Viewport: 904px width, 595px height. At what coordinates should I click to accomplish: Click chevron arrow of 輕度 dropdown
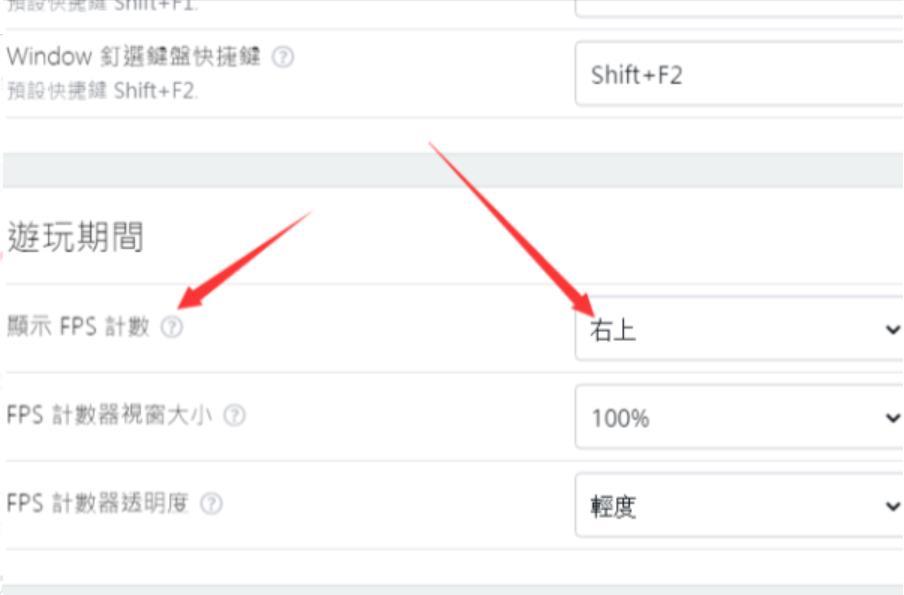[x=892, y=506]
